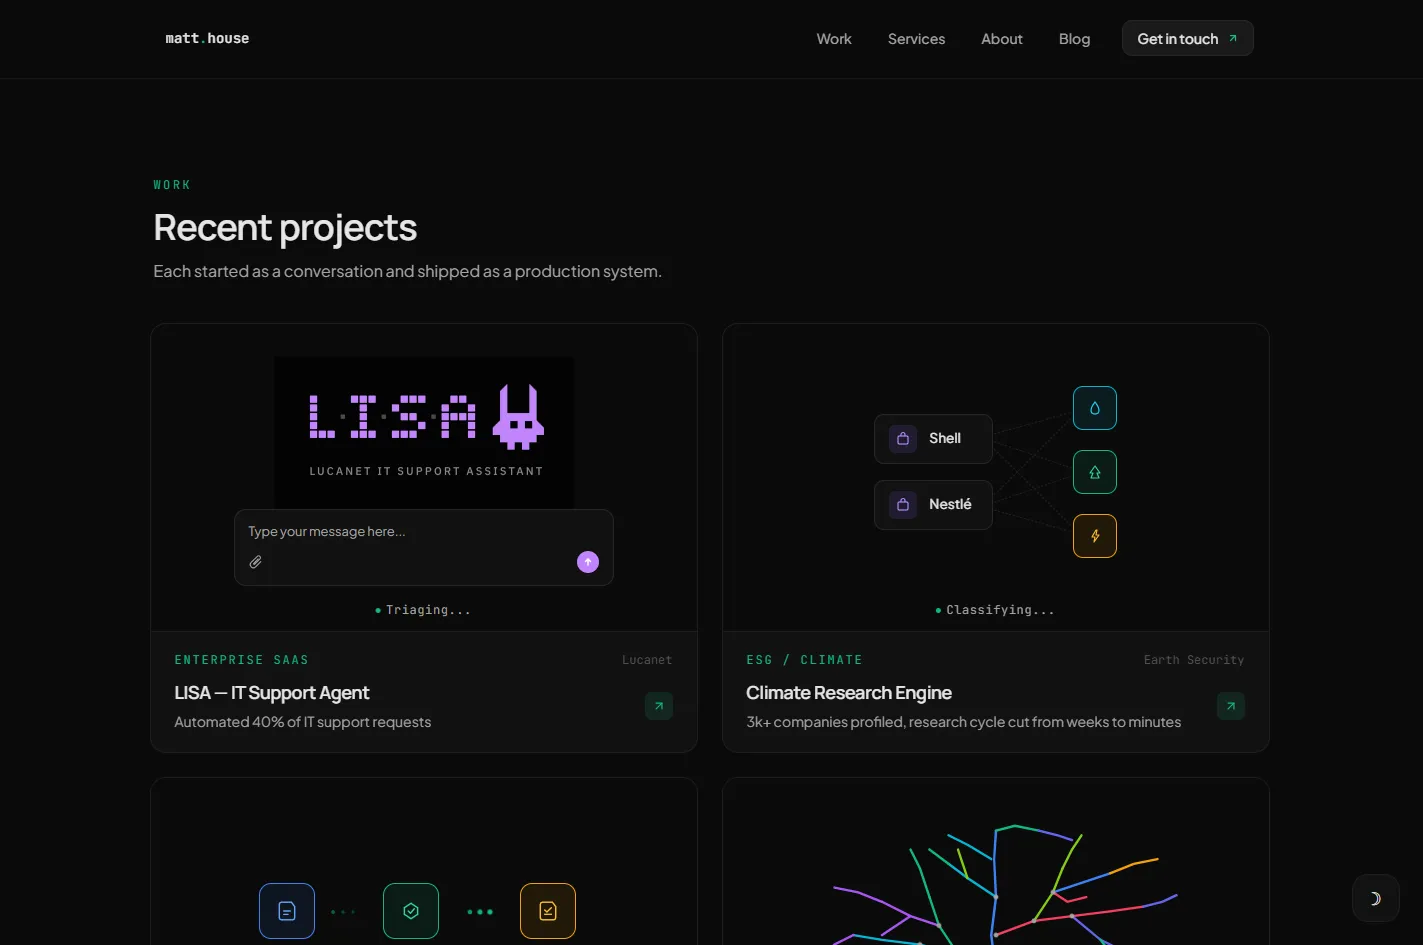
Task: Click the matt.house logo link
Action: [207, 38]
